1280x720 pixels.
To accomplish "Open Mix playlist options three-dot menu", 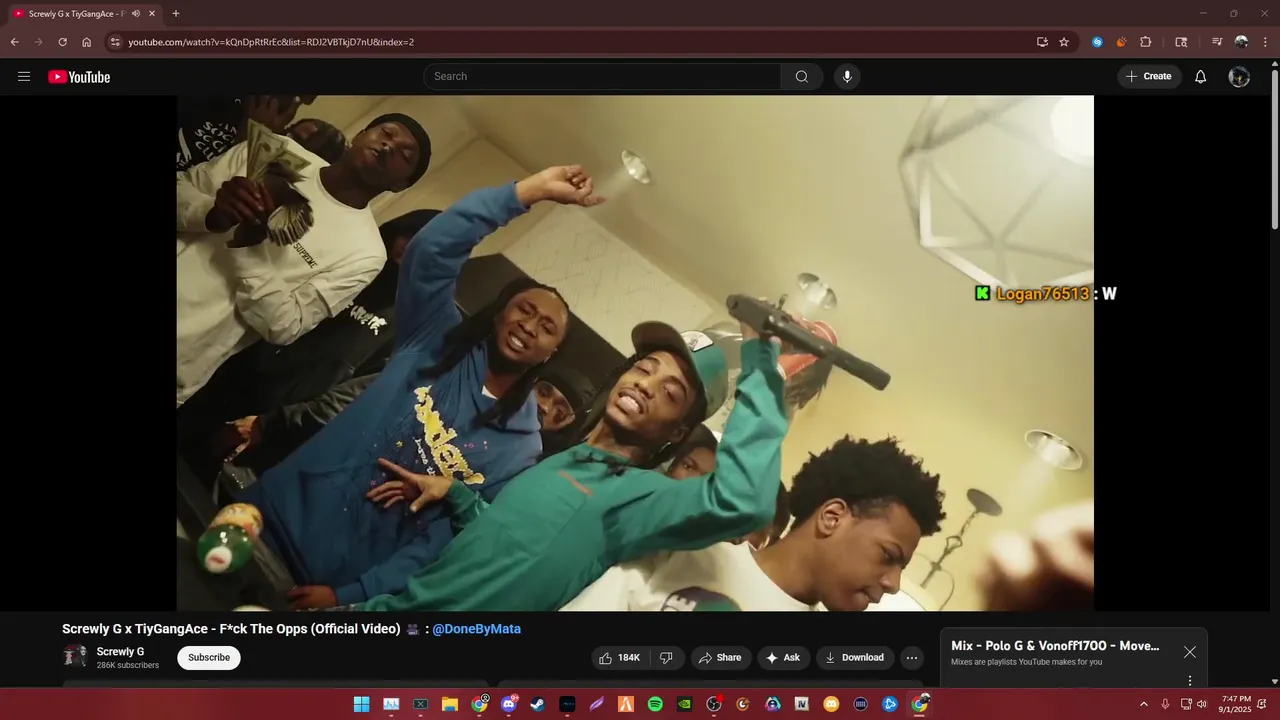I will (1190, 680).
